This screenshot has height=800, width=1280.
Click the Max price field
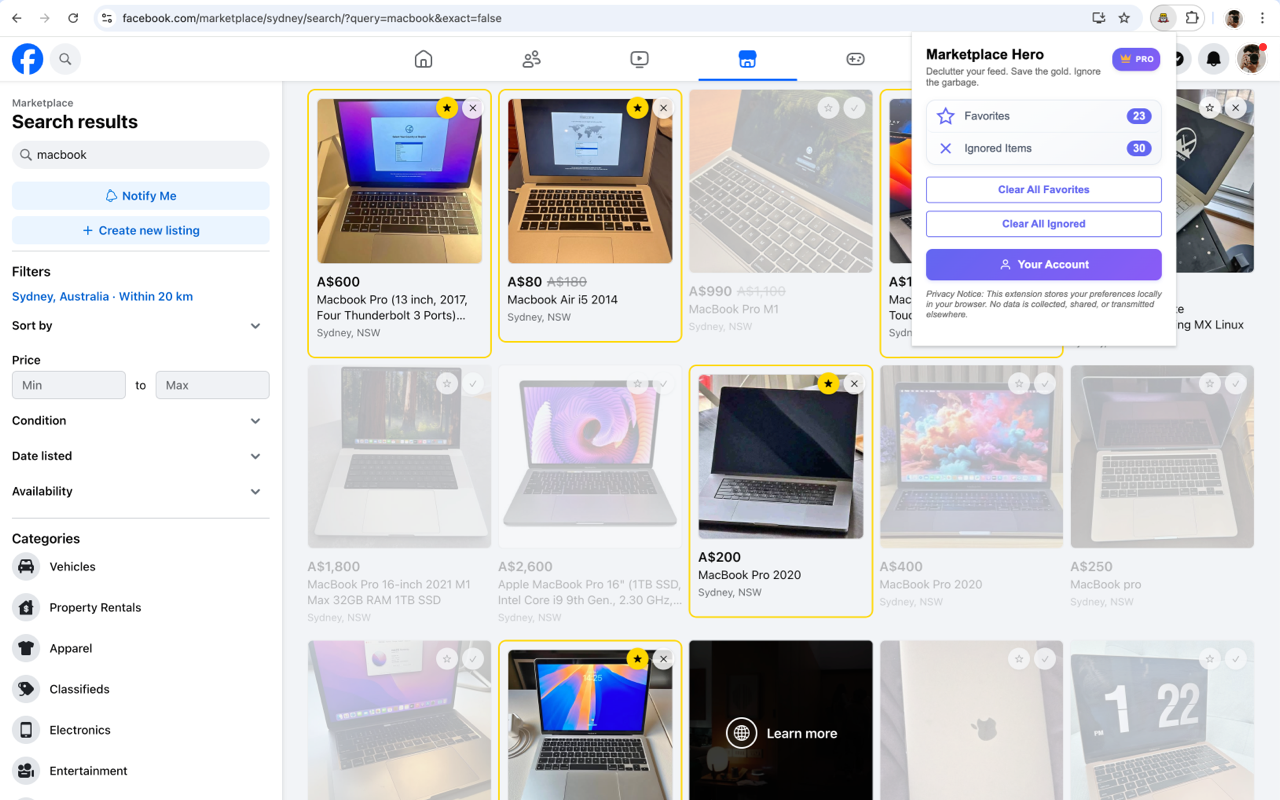tap(212, 385)
